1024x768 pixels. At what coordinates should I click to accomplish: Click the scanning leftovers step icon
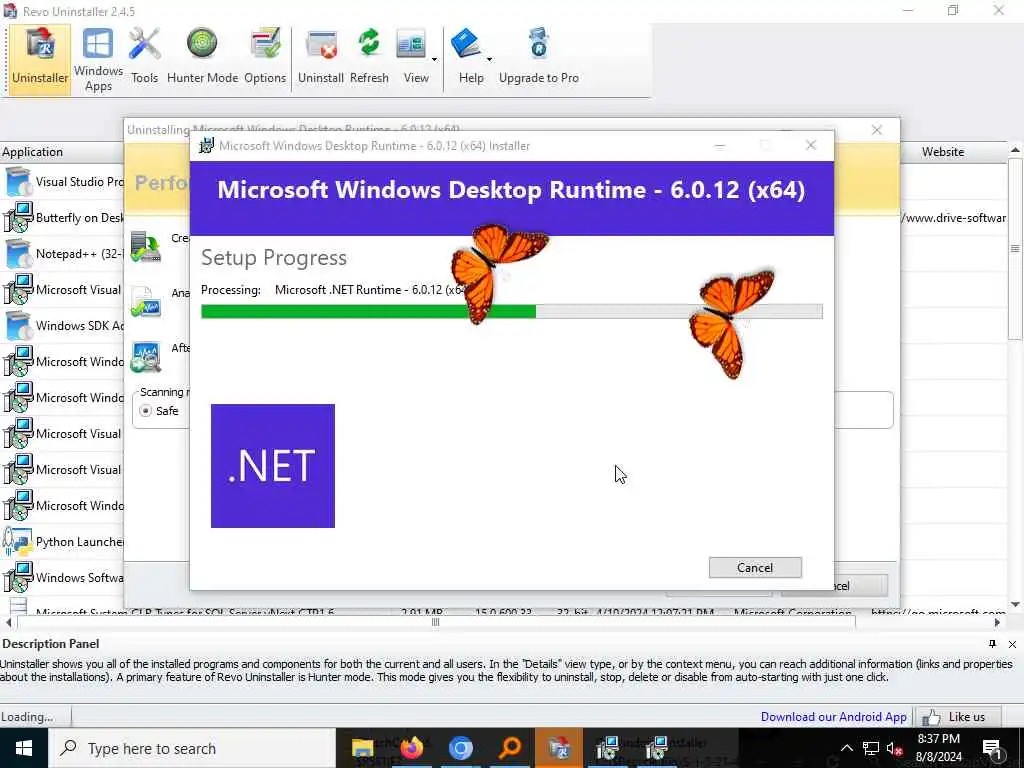(145, 357)
